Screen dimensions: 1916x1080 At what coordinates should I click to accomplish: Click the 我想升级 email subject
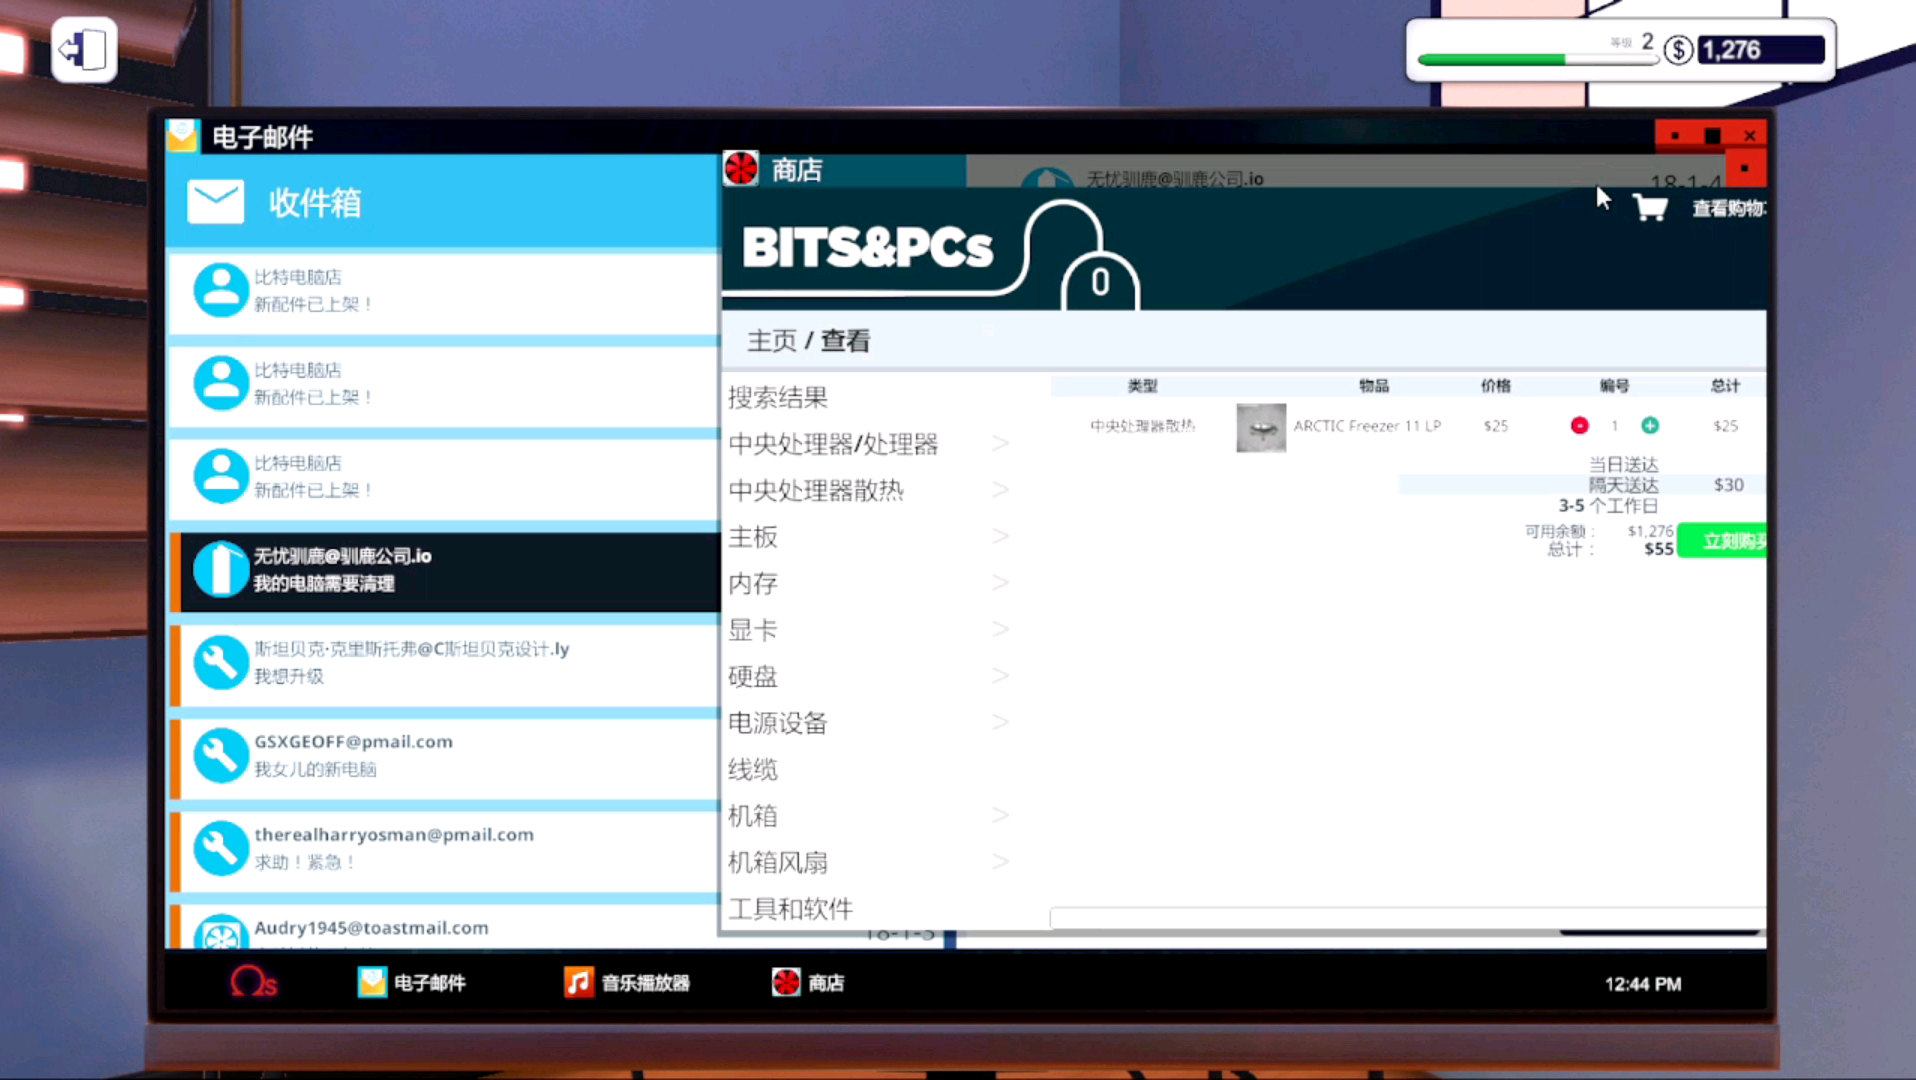tap(289, 676)
